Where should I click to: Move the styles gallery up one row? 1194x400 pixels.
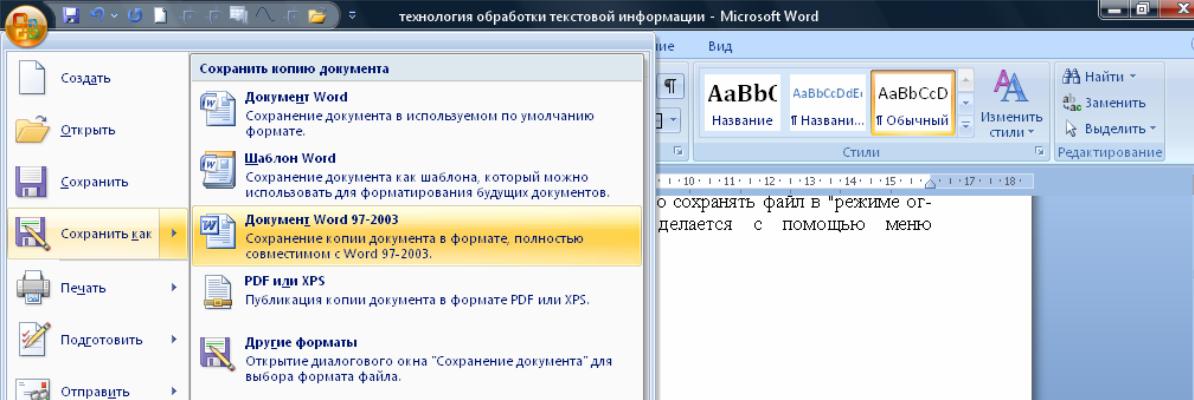click(966, 79)
